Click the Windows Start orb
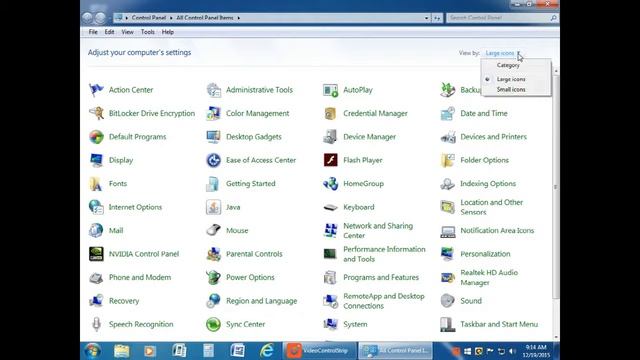This screenshot has width=640, height=360. [x=93, y=351]
